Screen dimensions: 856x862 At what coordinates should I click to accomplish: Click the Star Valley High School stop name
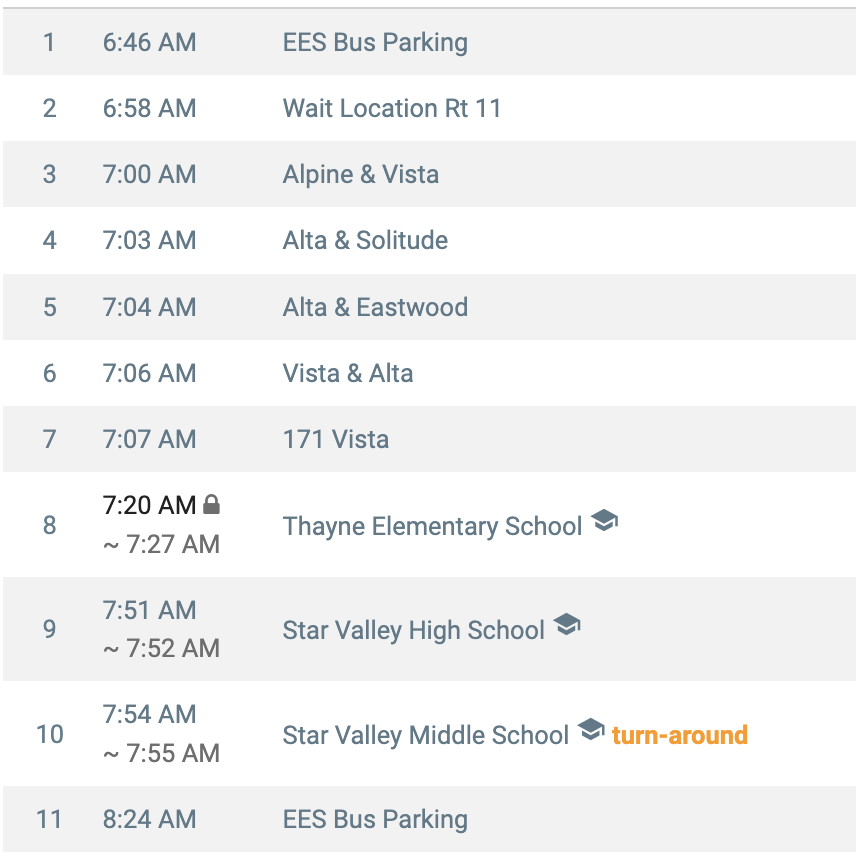(x=413, y=630)
